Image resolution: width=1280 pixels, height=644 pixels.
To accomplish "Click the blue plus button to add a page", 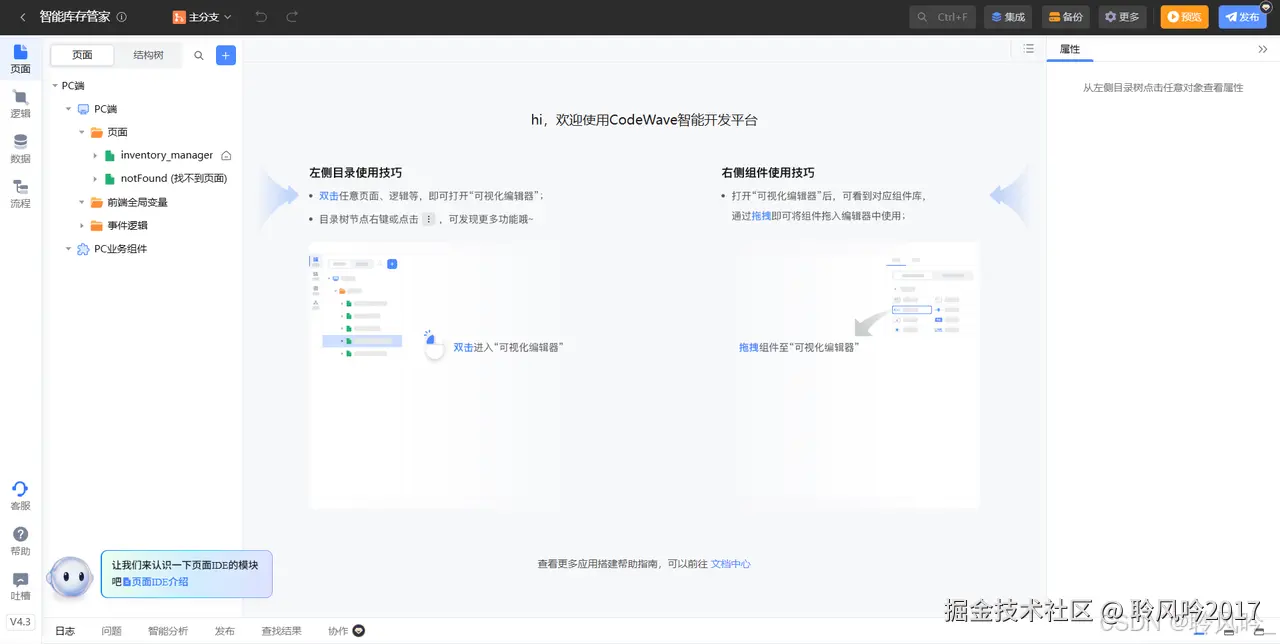I will coord(225,55).
